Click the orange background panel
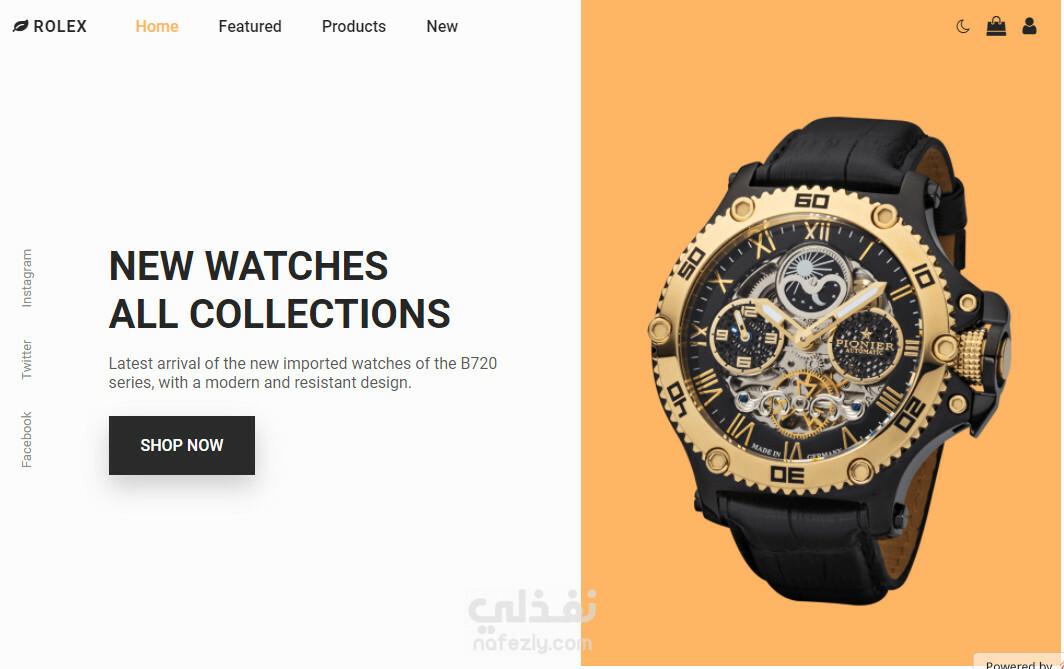Image resolution: width=1064 pixels, height=669 pixels. coord(822,332)
